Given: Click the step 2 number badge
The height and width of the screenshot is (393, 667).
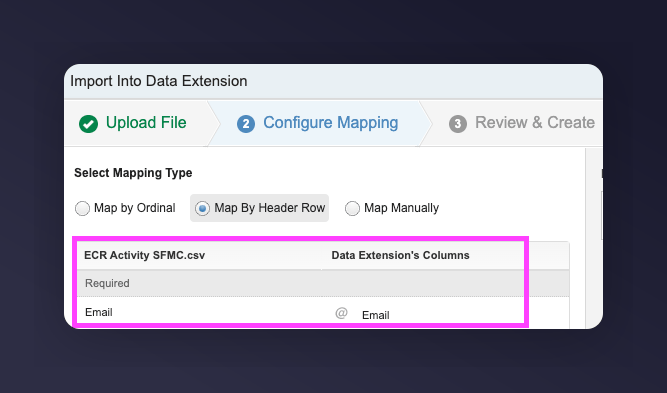Looking at the screenshot, I should pyautogui.click(x=246, y=124).
